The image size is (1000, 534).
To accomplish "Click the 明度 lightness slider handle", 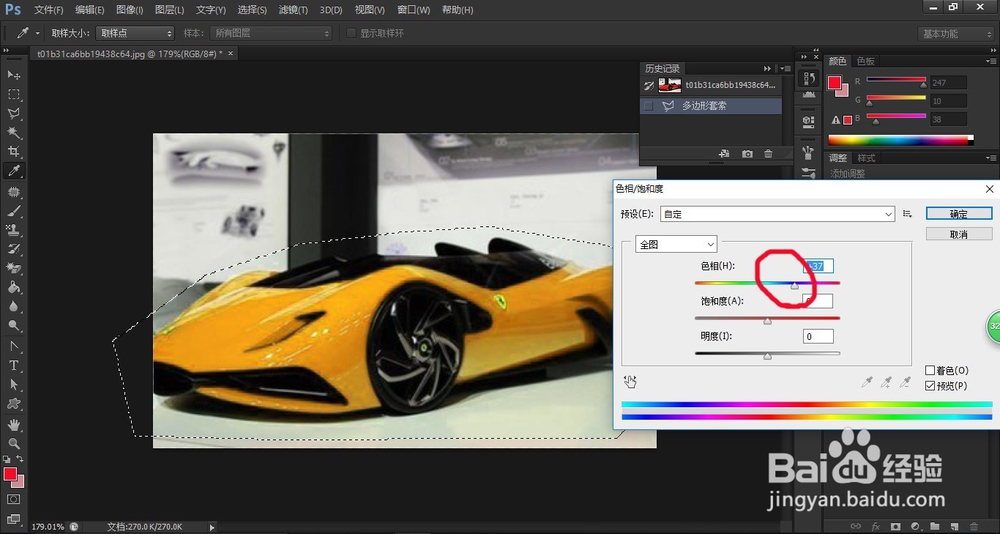I will click(767, 357).
